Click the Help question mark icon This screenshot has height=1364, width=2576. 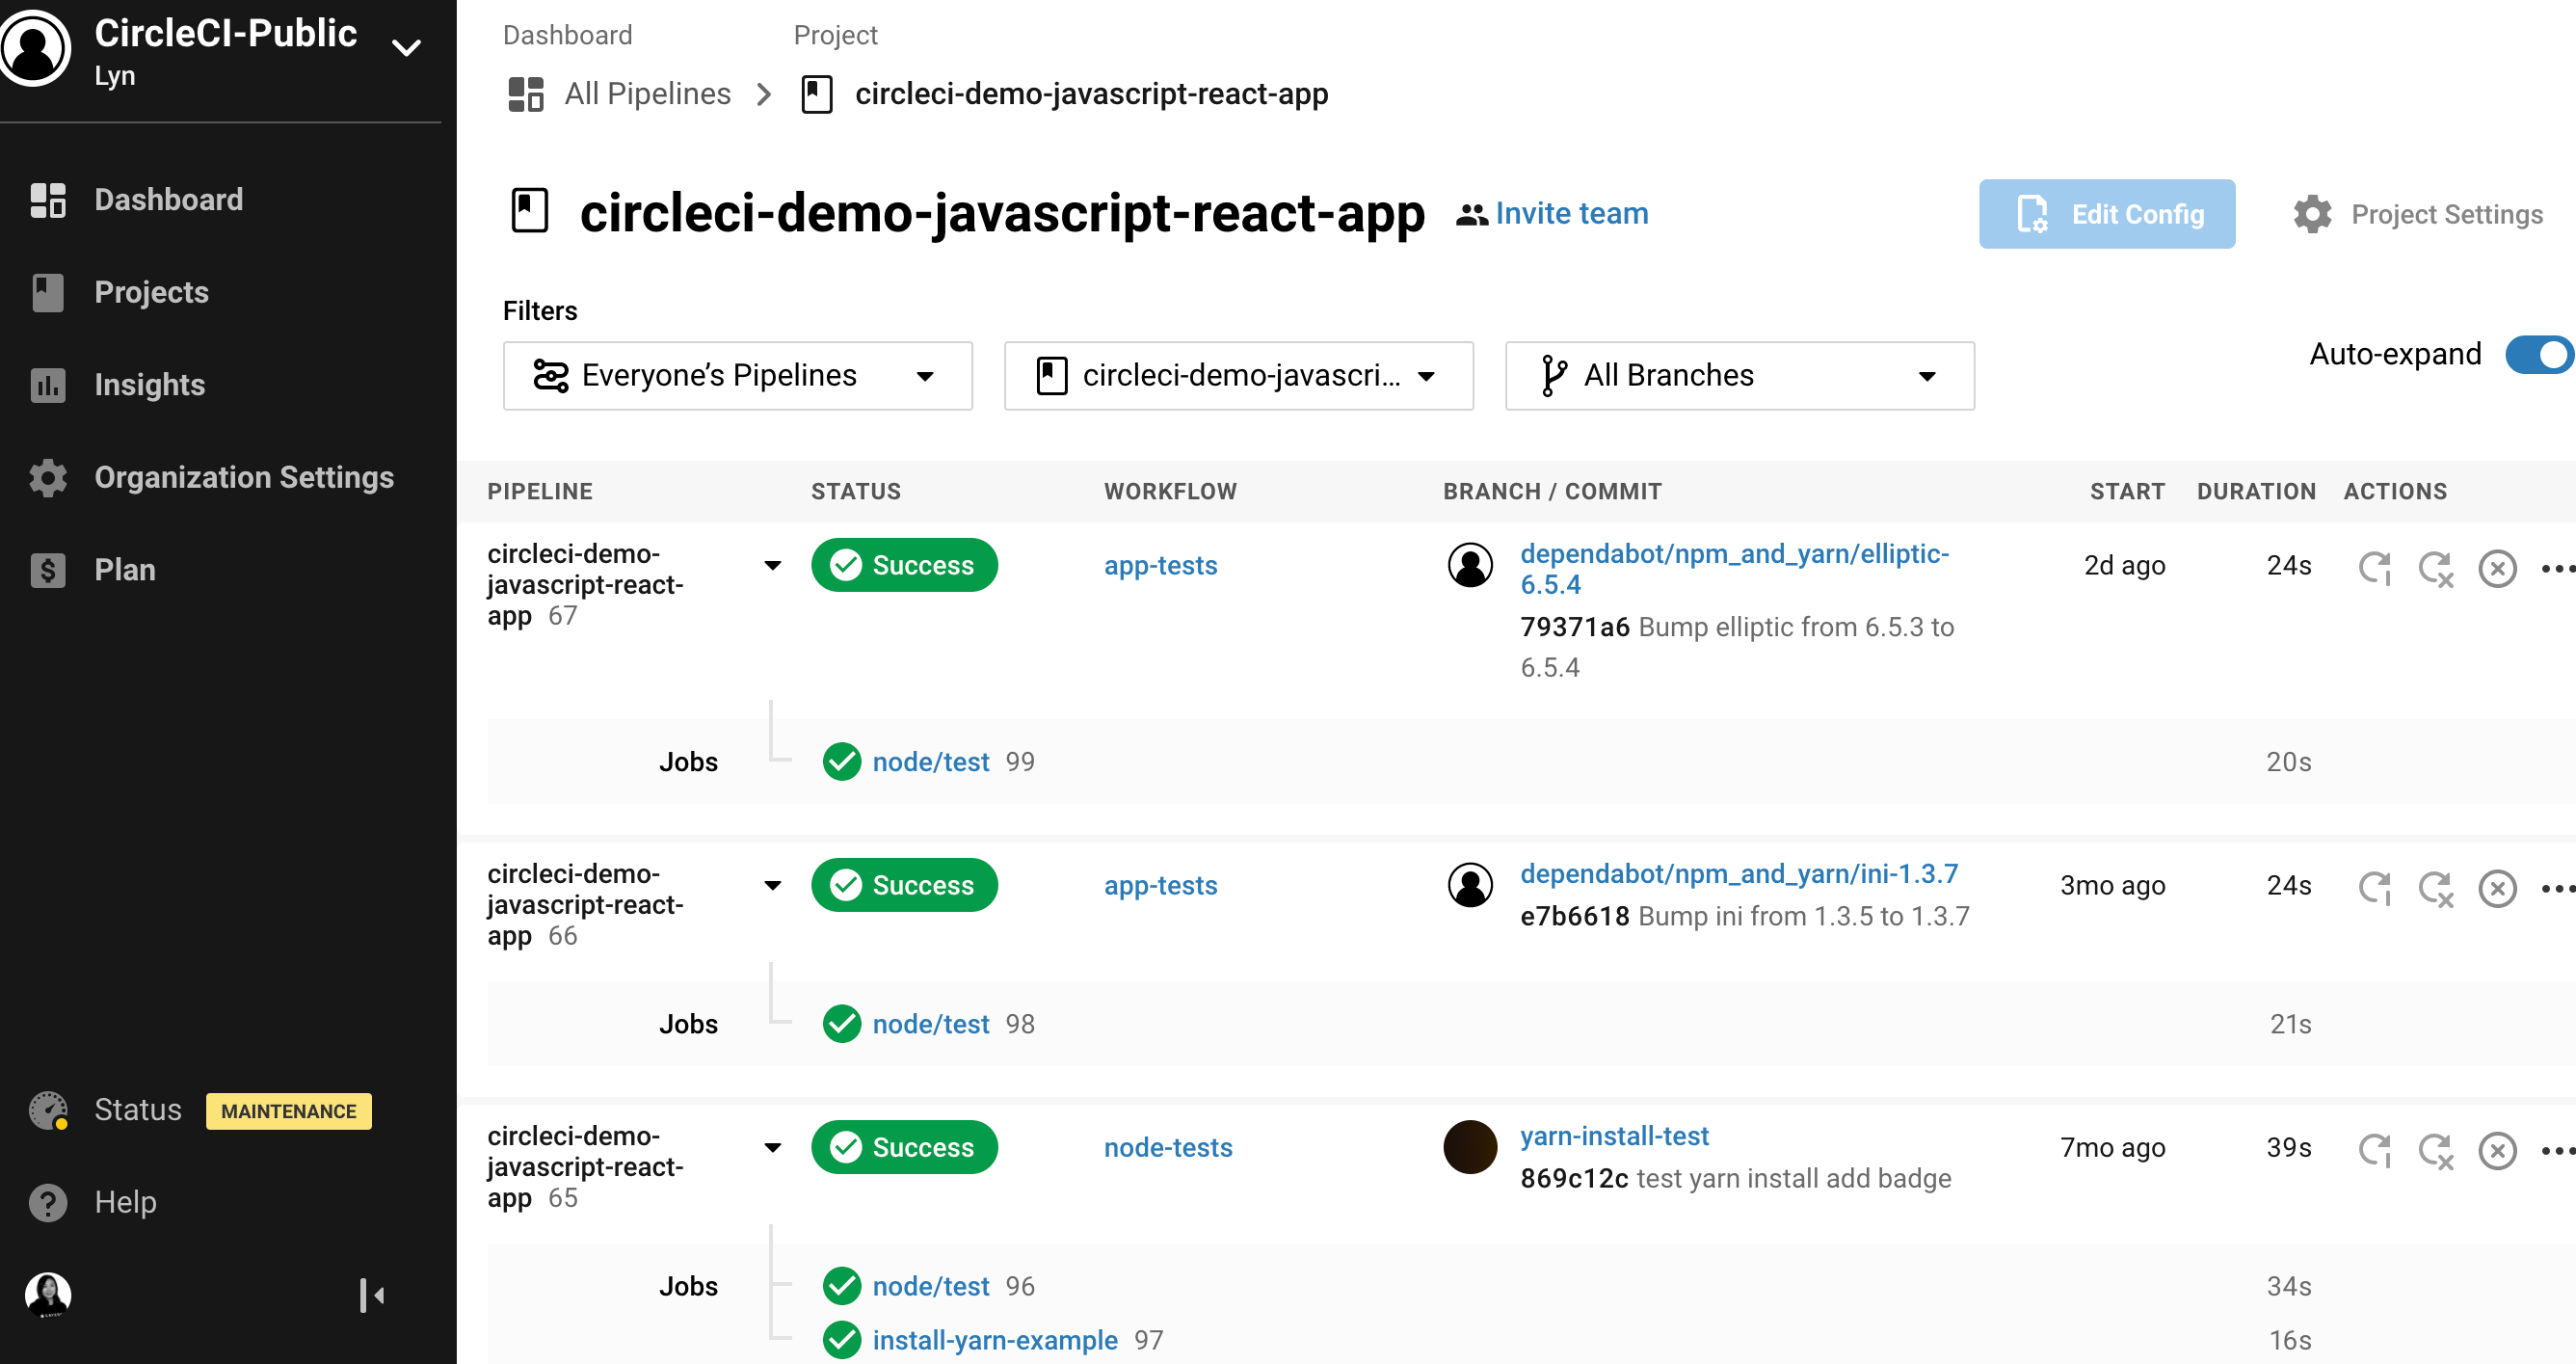(48, 1202)
